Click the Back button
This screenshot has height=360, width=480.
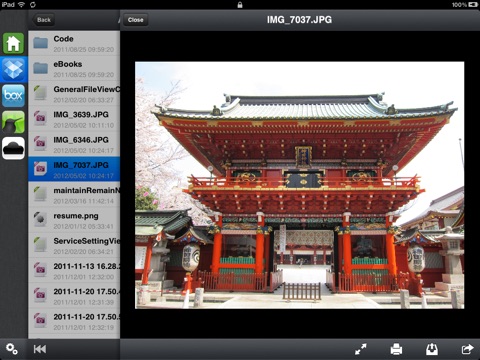click(43, 20)
